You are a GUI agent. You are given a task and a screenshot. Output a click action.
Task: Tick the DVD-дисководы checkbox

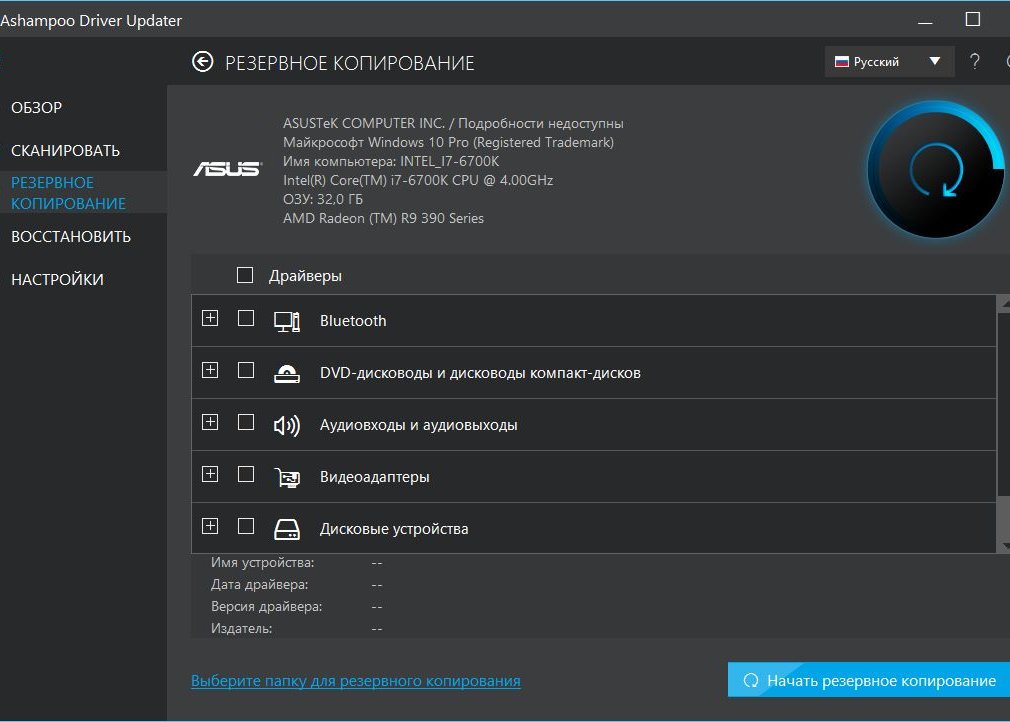[x=245, y=370]
